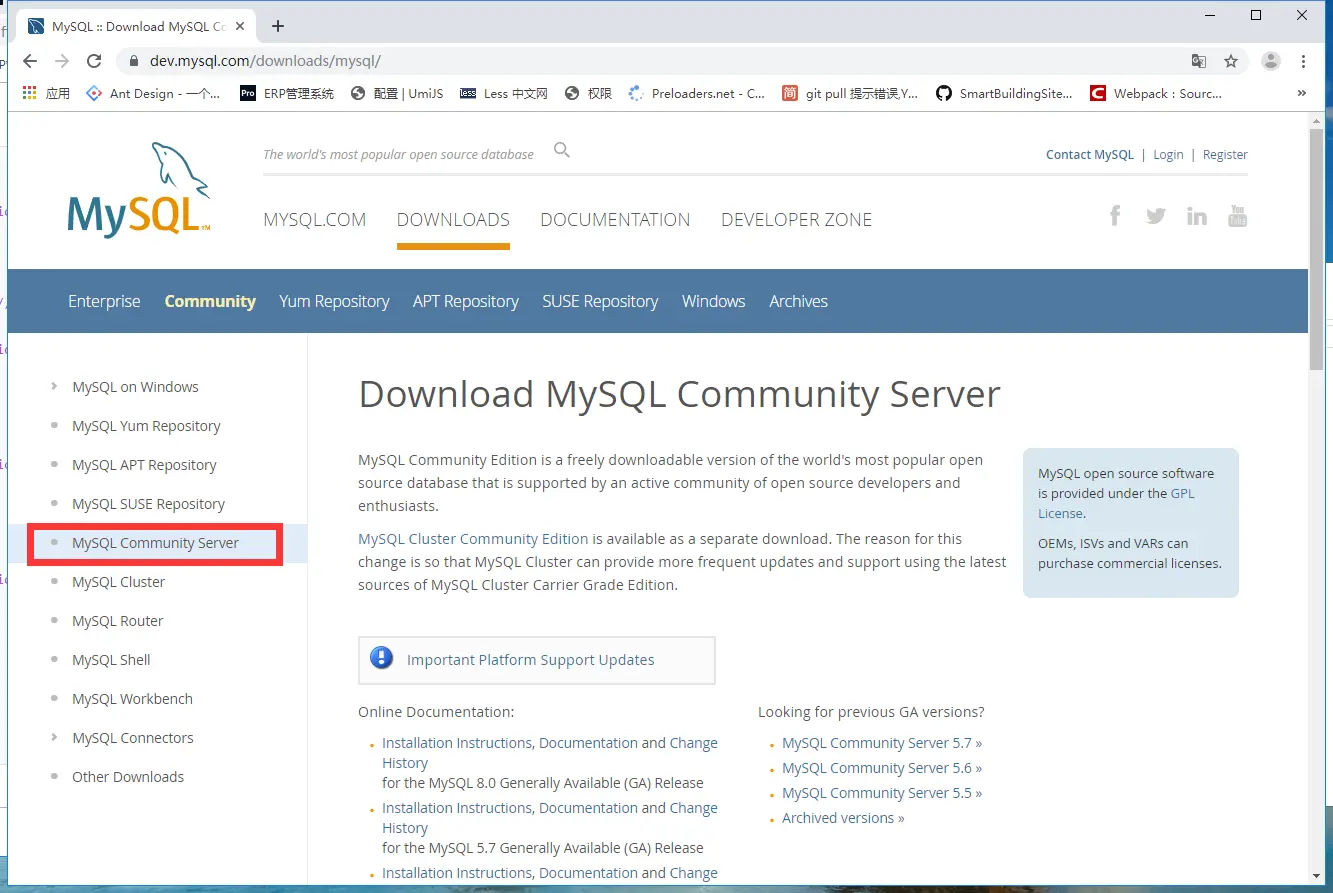The height and width of the screenshot is (893, 1333).
Task: Open the Chrome three-dot menu
Action: (1304, 61)
